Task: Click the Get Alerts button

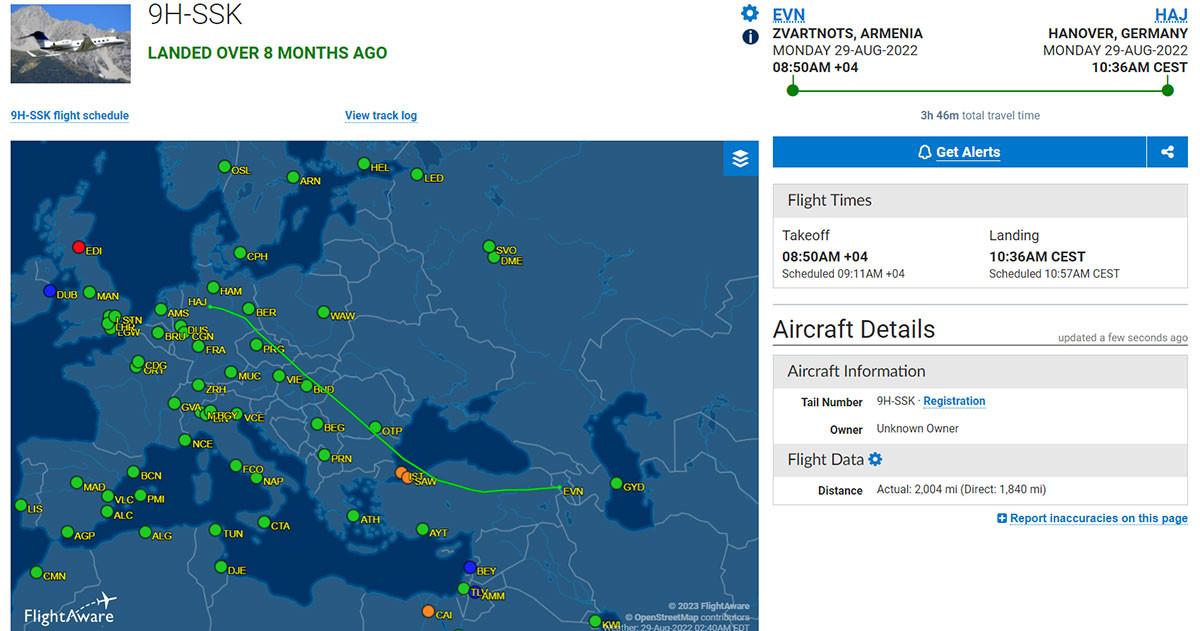Action: coord(959,152)
